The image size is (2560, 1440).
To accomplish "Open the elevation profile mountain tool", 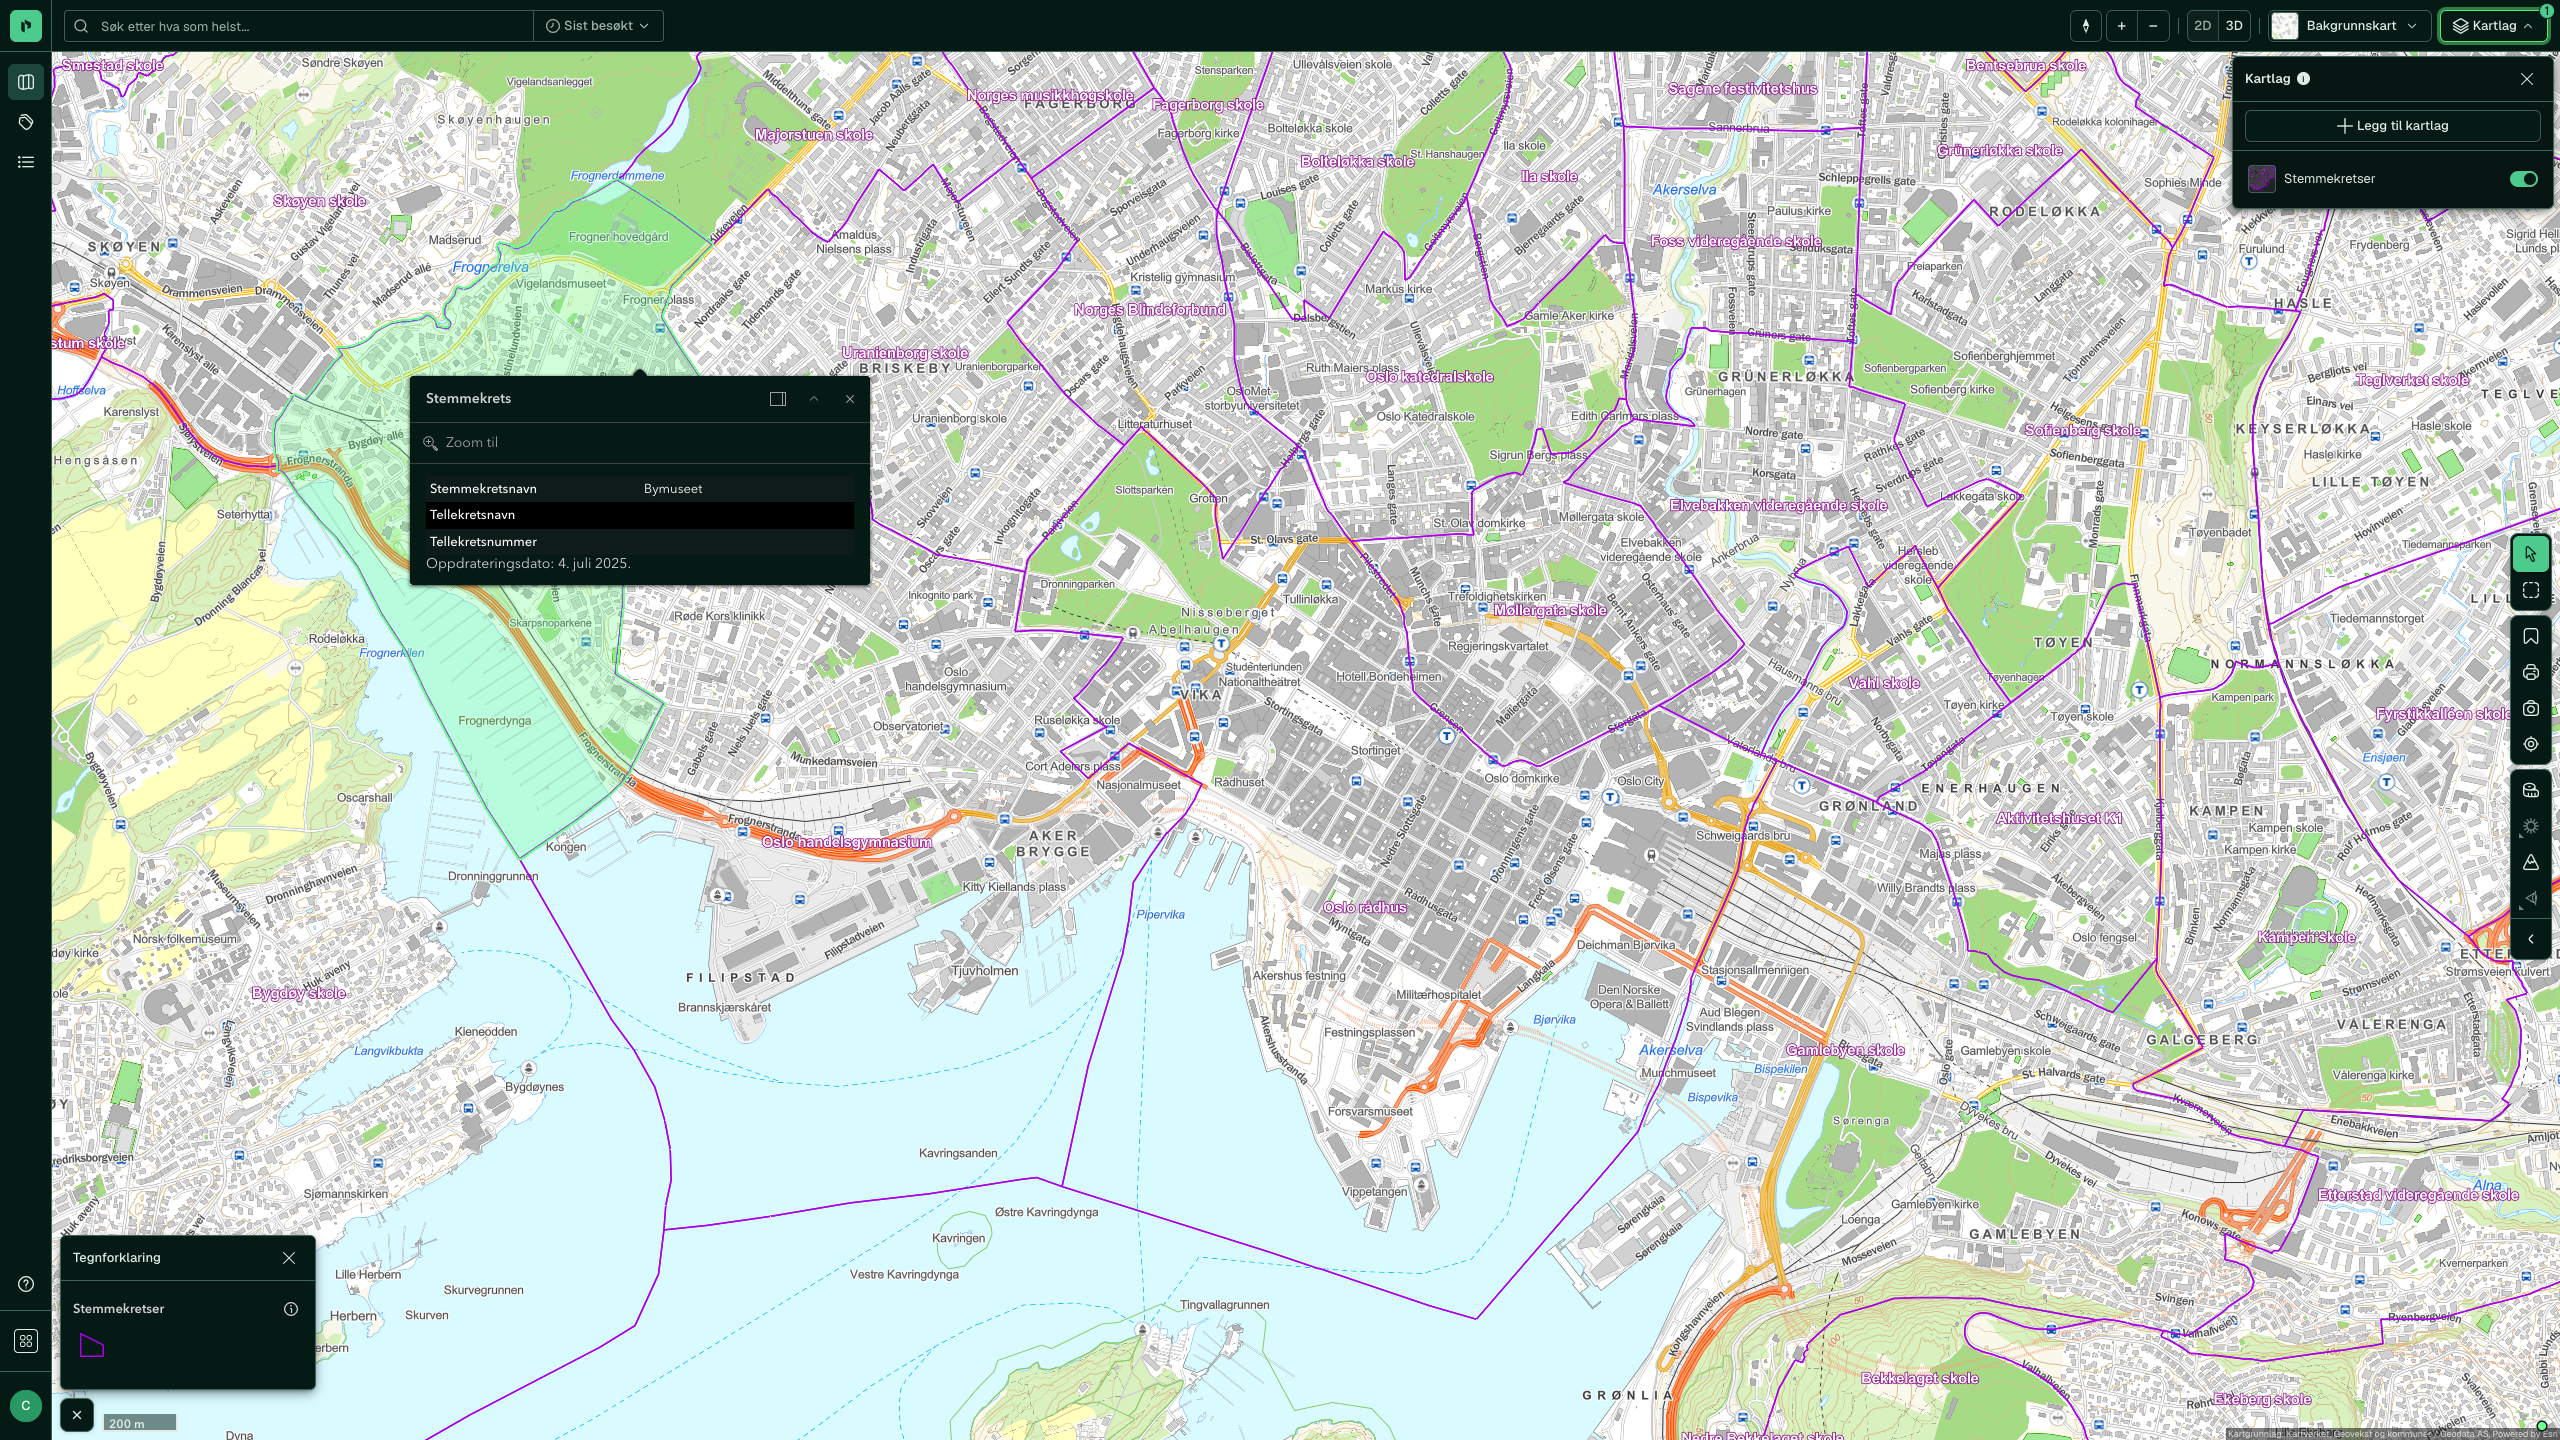I will 2530,862.
